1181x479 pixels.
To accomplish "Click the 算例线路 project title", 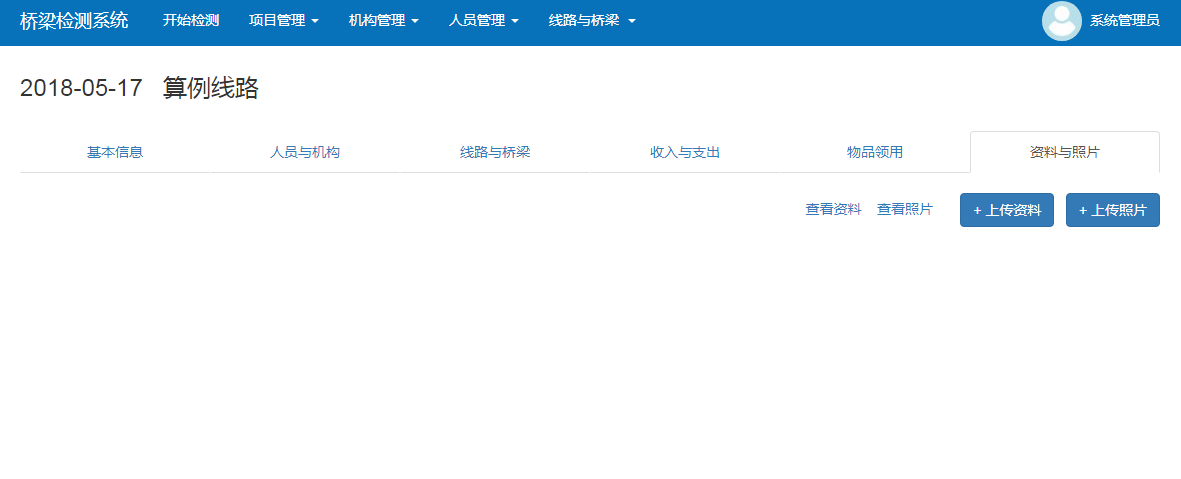I will coord(211,88).
